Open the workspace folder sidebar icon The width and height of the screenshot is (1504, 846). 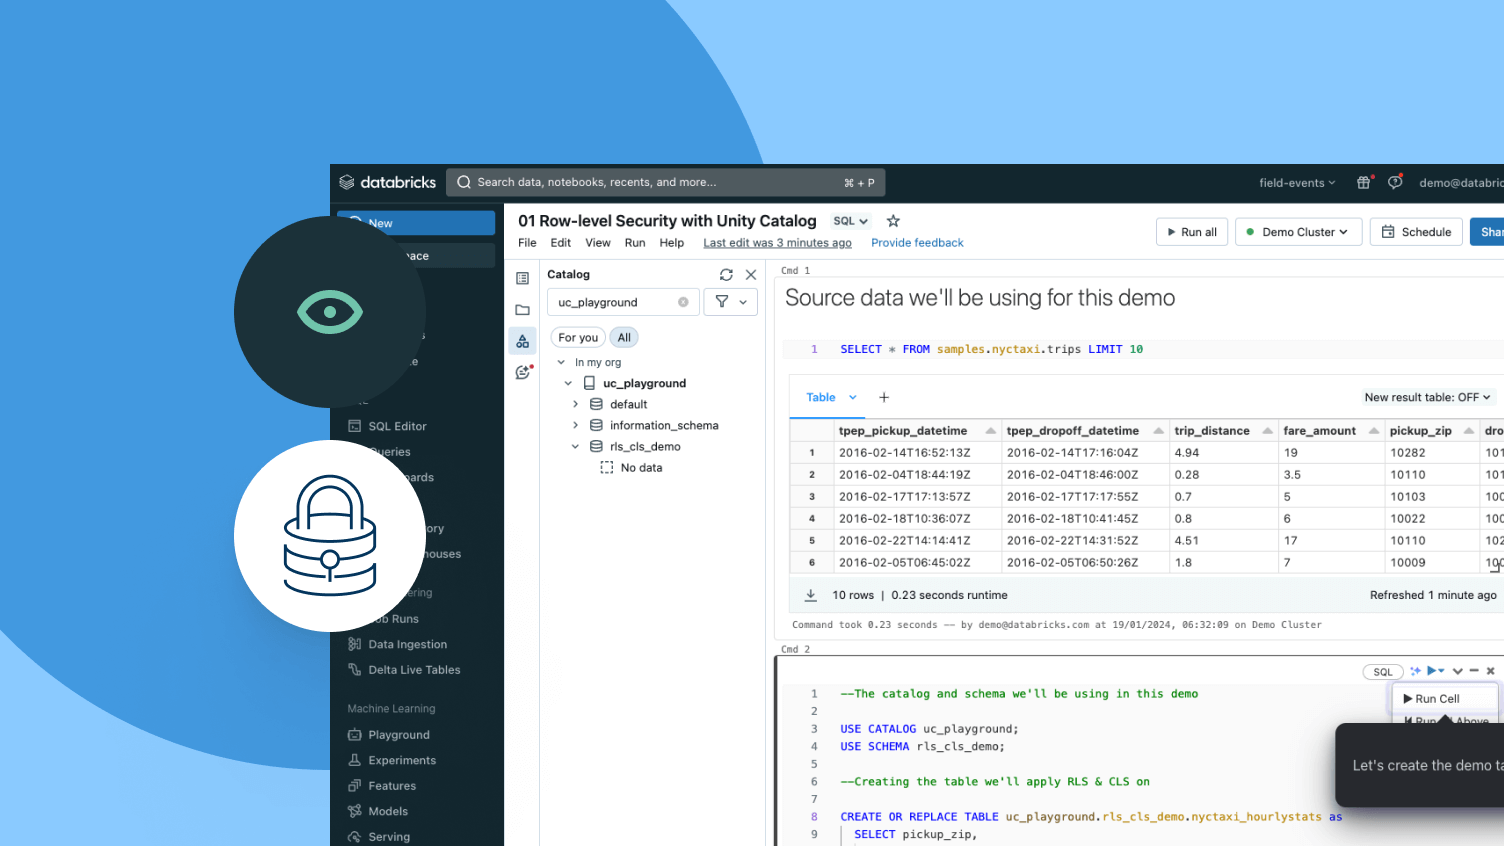pos(522,310)
